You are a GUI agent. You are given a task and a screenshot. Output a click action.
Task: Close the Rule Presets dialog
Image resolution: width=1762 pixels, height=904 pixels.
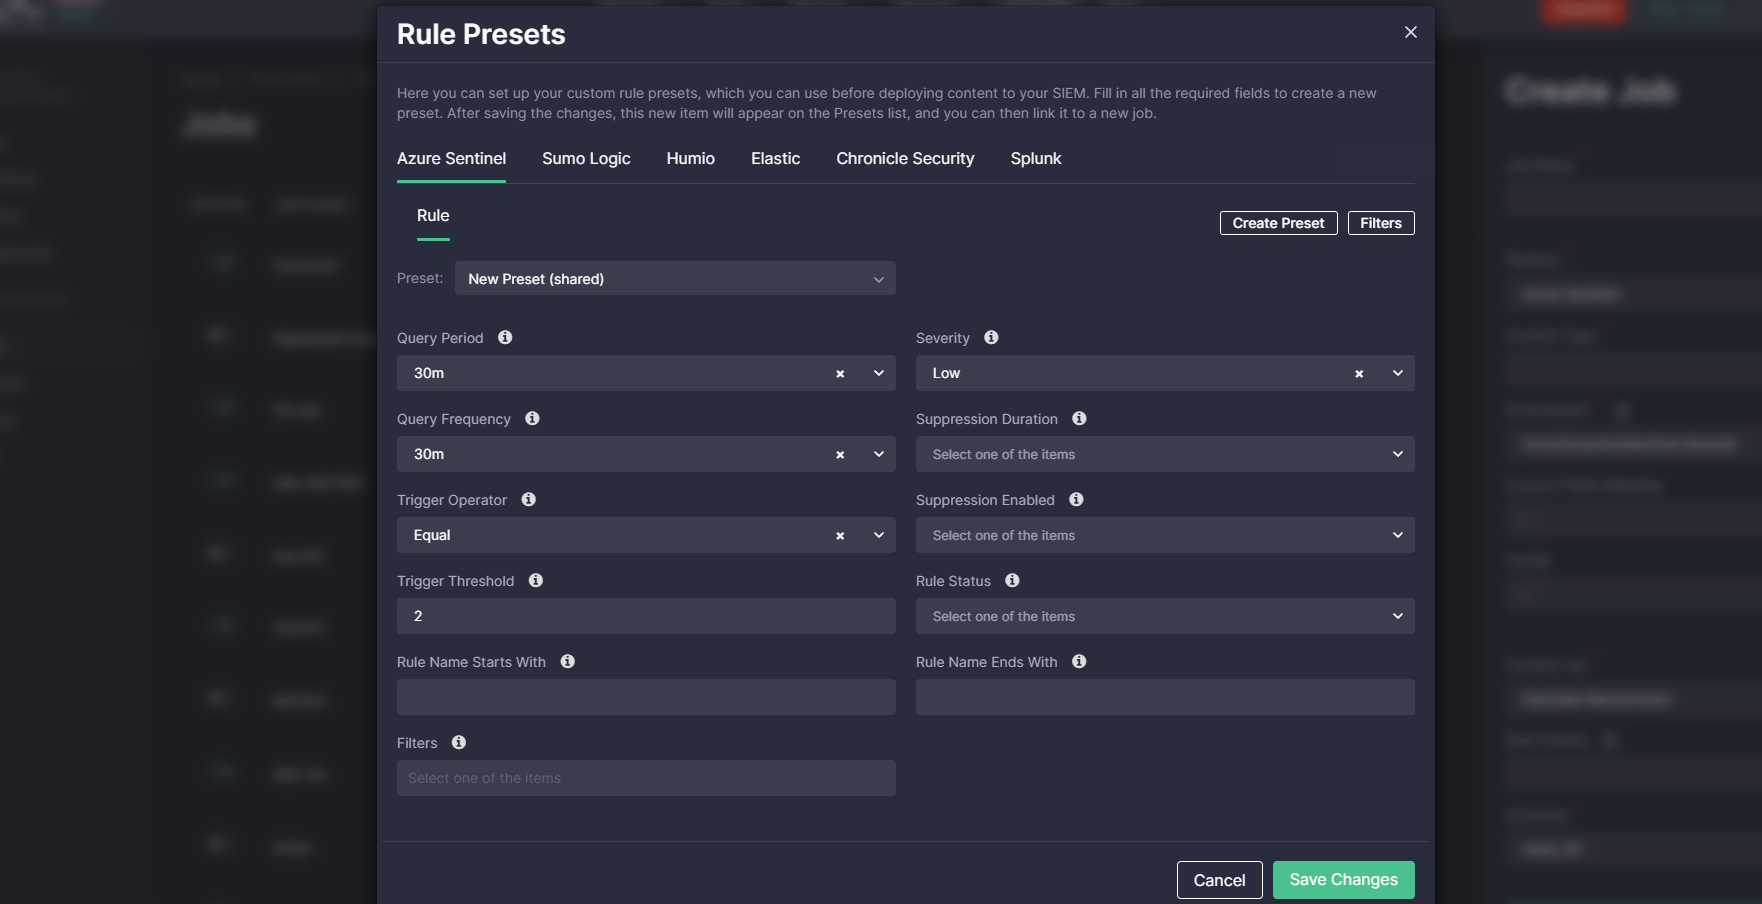tap(1411, 32)
